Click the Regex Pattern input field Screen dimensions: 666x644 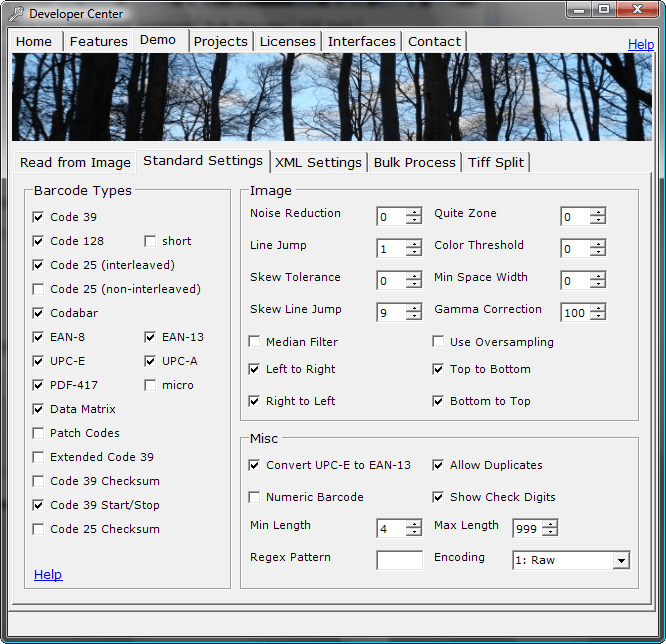399,560
